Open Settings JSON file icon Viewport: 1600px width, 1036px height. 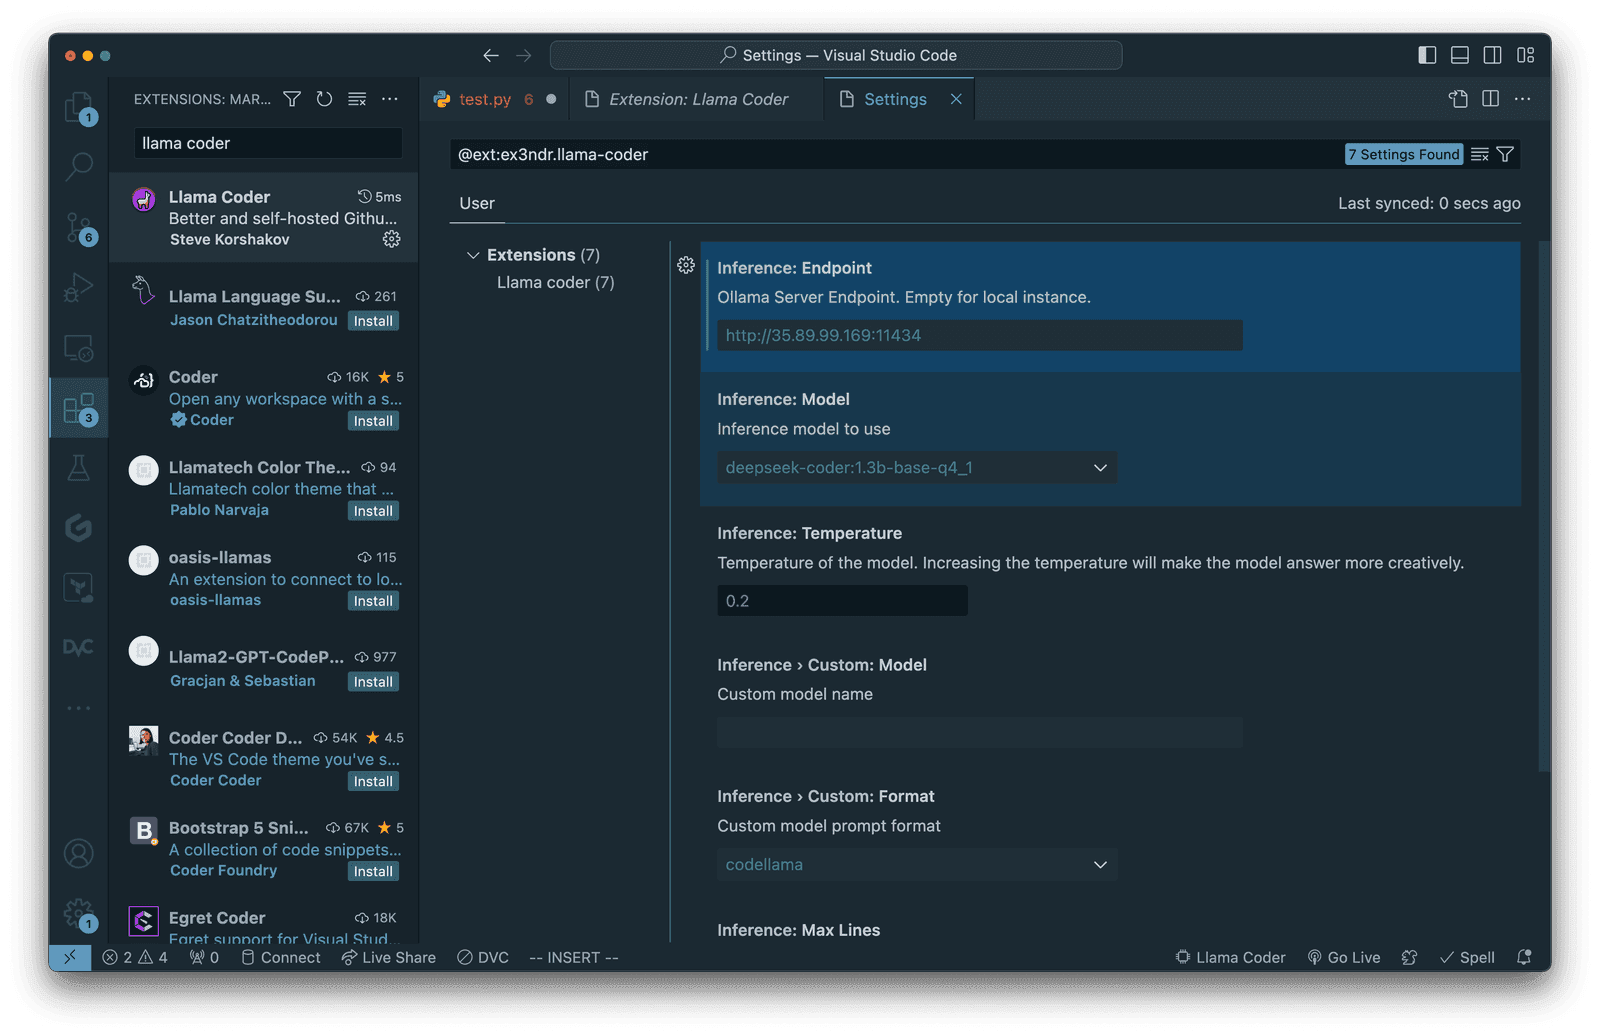1458,99
